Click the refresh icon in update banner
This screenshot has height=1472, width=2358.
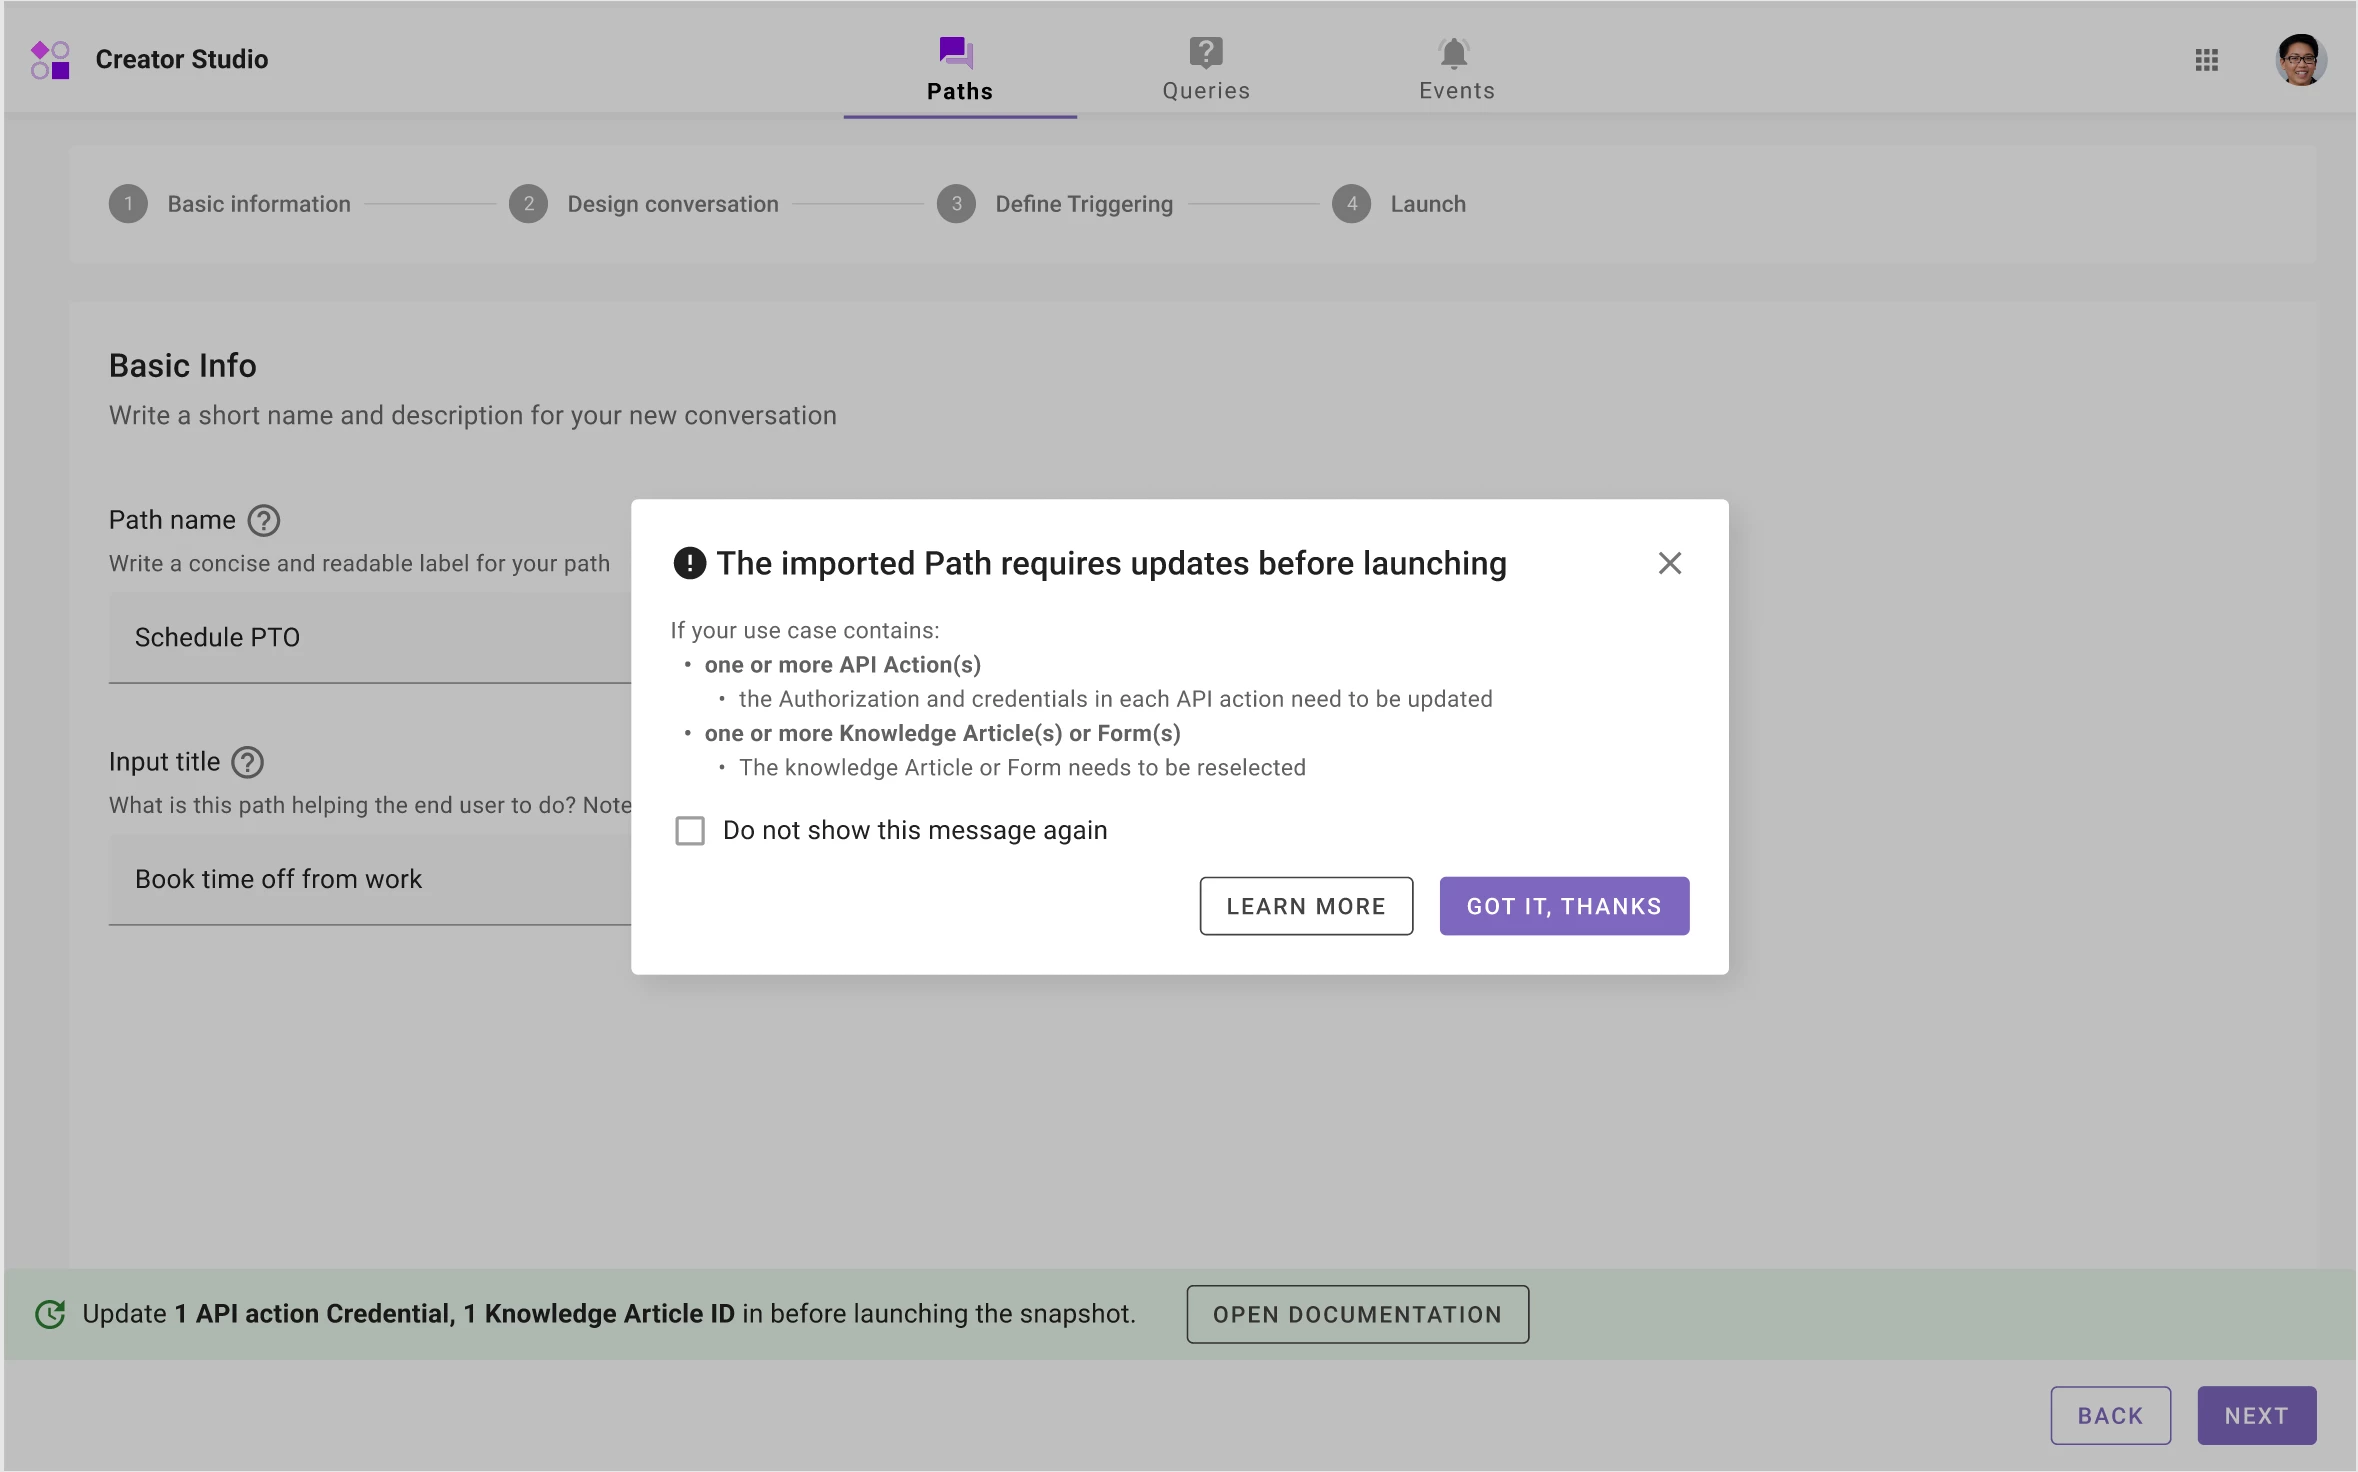click(50, 1314)
